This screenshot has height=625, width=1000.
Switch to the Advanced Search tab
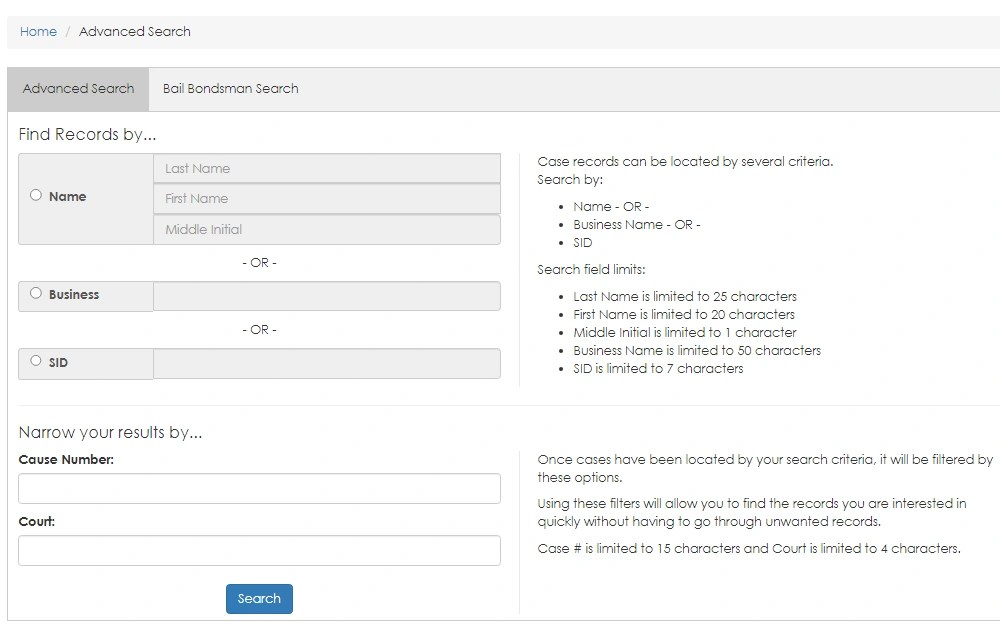click(x=78, y=89)
